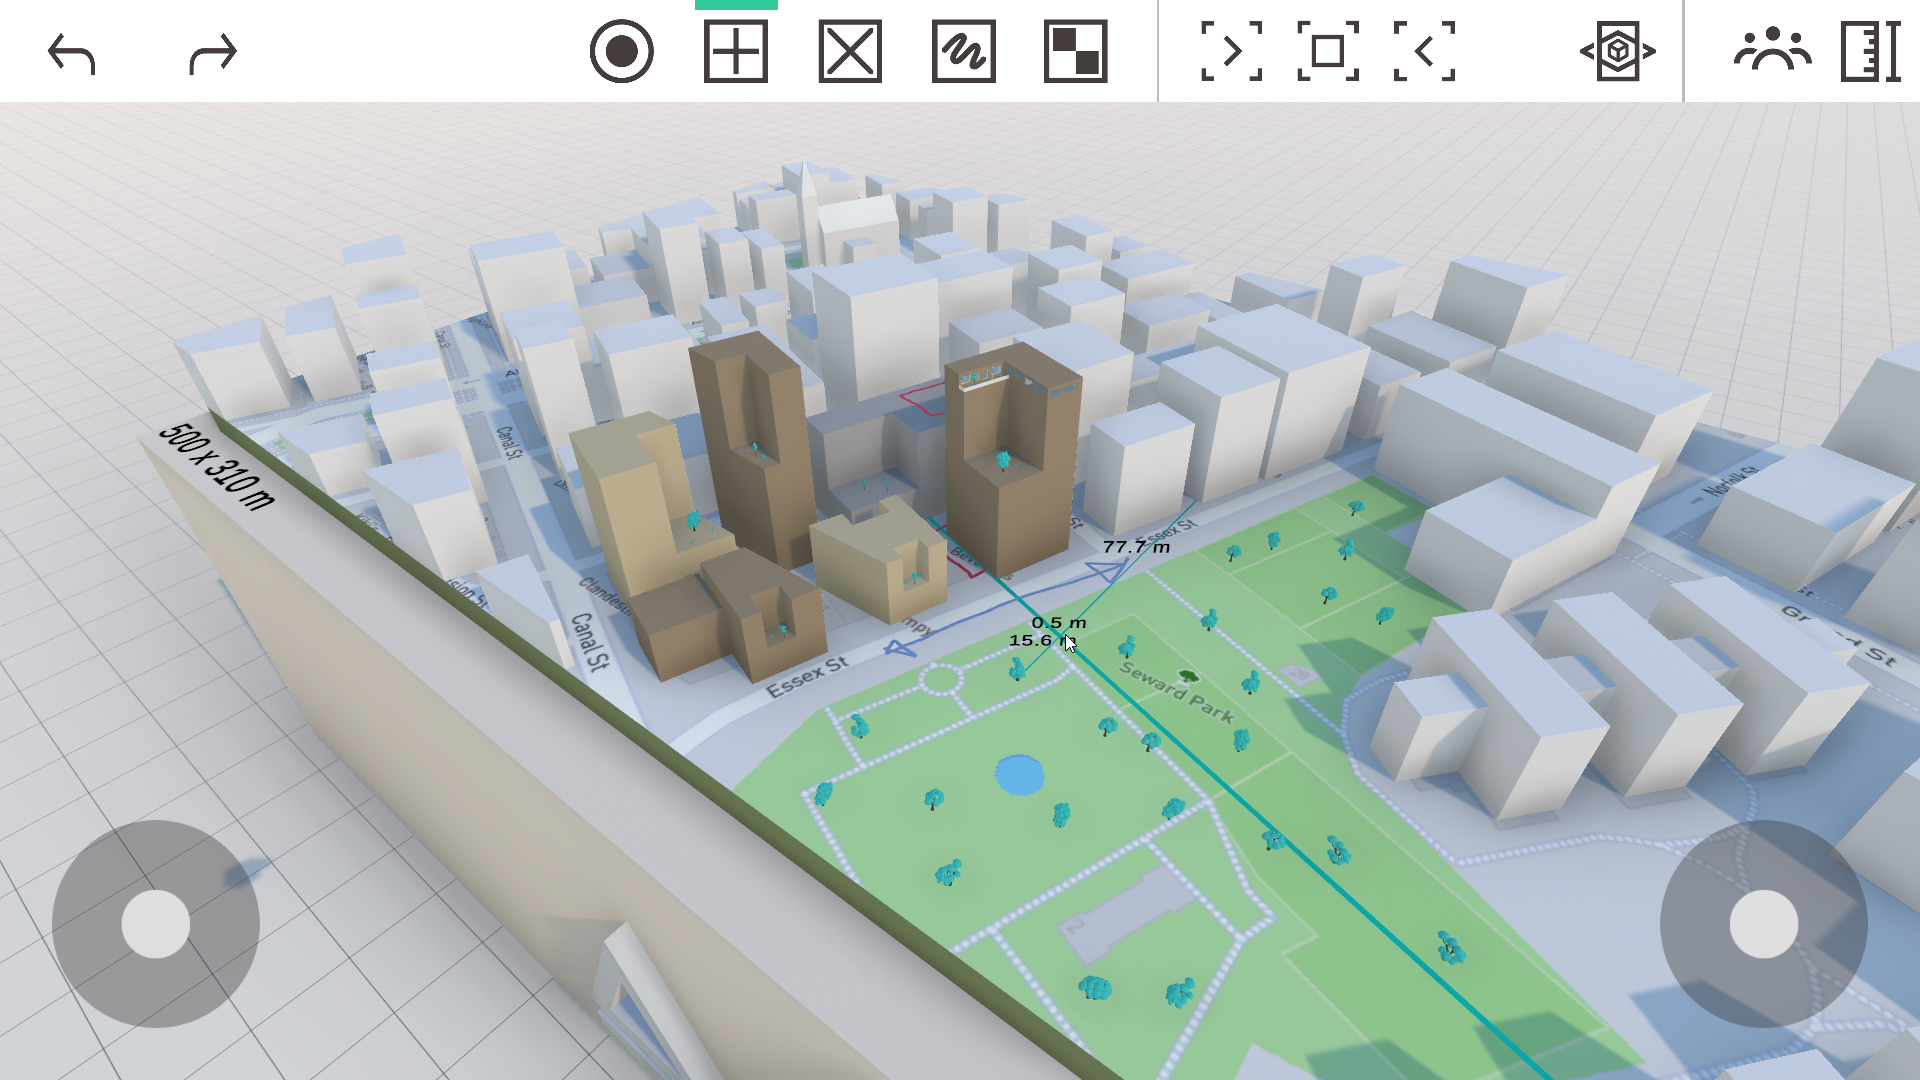Screen dimensions: 1920x1080
Task: Select the delete X-box tool
Action: pos(850,51)
